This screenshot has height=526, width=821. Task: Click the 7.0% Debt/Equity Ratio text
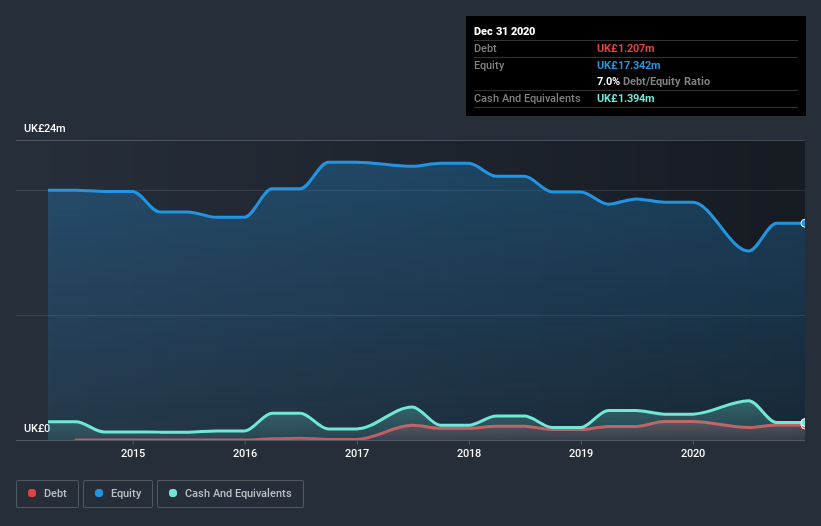653,81
